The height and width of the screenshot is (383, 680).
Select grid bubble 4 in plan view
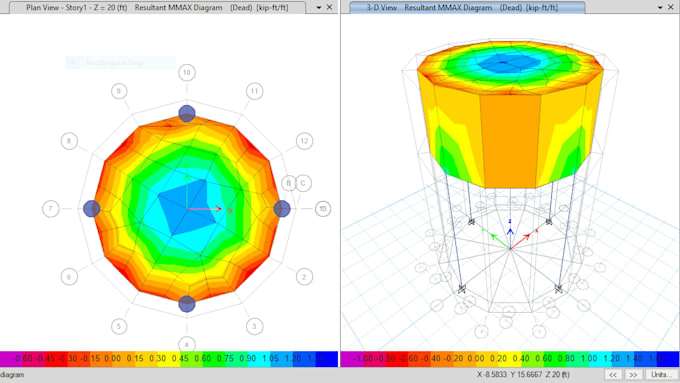click(x=187, y=344)
